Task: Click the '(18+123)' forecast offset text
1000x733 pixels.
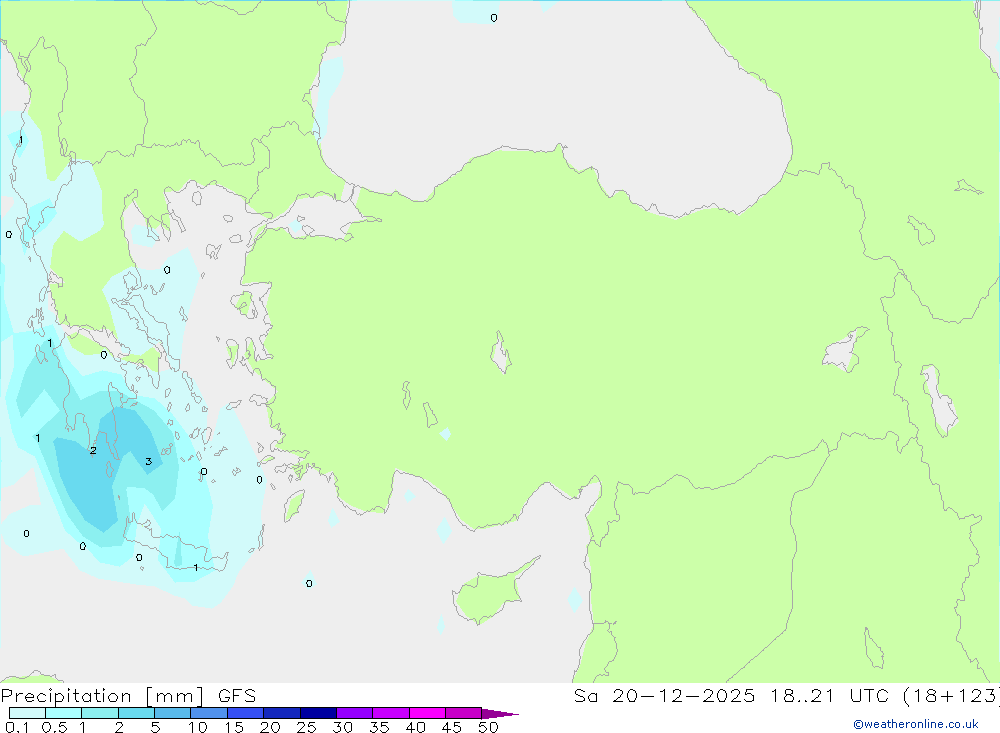Action: (950, 696)
